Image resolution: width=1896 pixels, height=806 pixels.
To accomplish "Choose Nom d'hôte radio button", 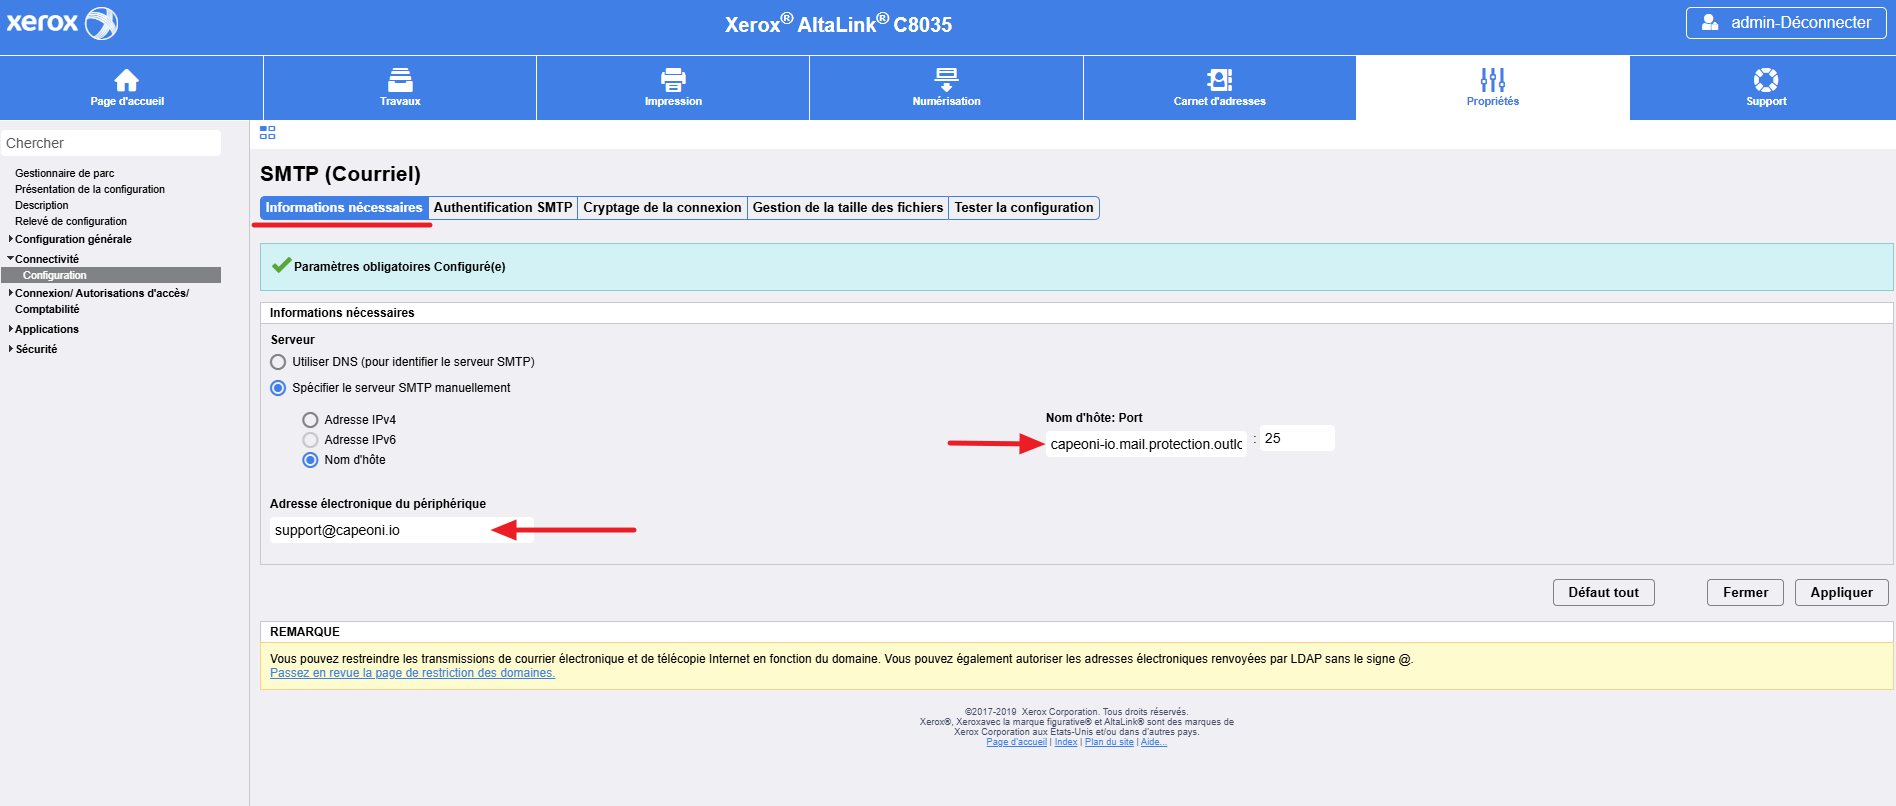I will pyautogui.click(x=310, y=460).
